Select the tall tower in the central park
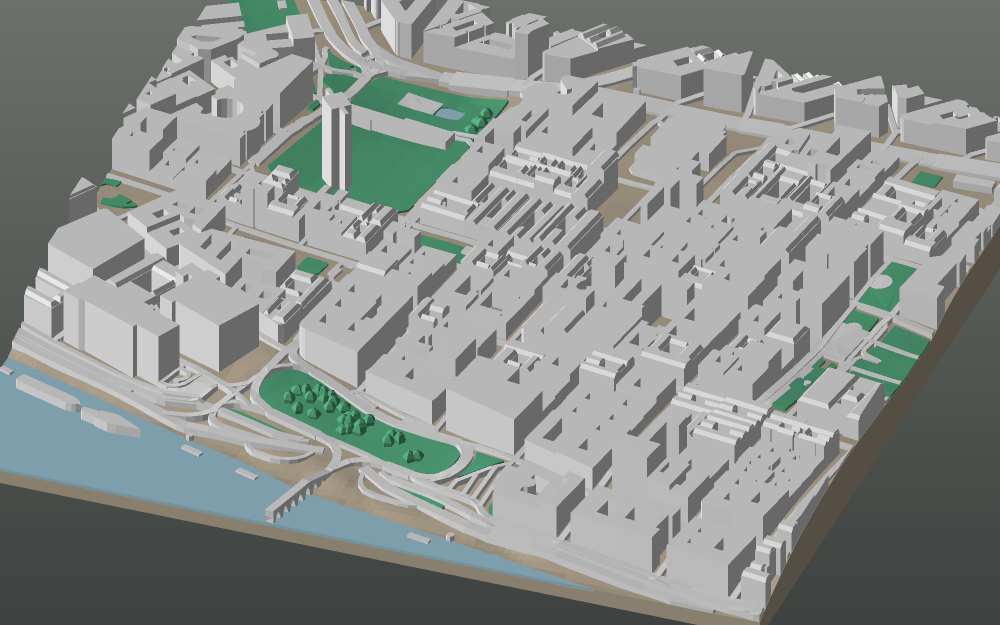Image resolution: width=1000 pixels, height=625 pixels. 335,142
